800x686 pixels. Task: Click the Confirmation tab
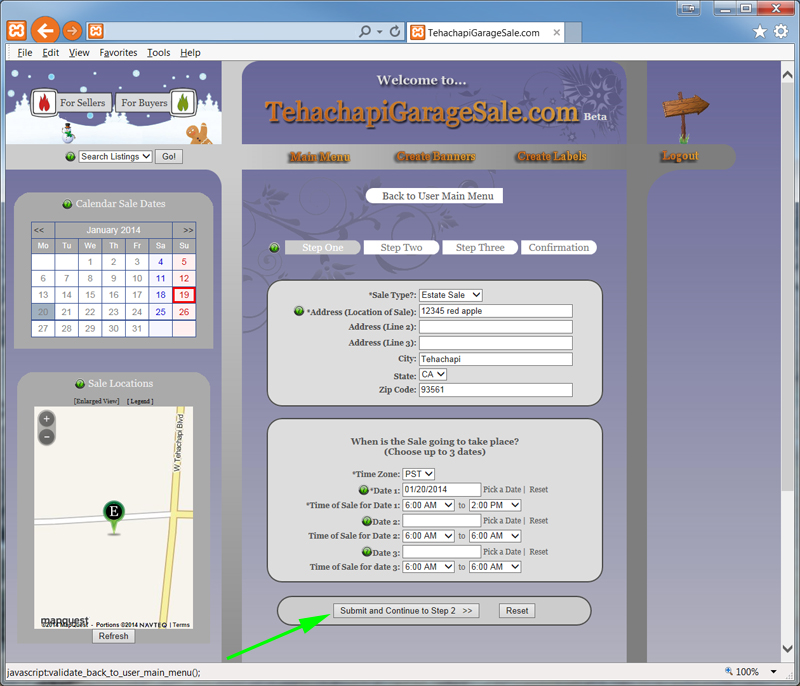point(559,247)
